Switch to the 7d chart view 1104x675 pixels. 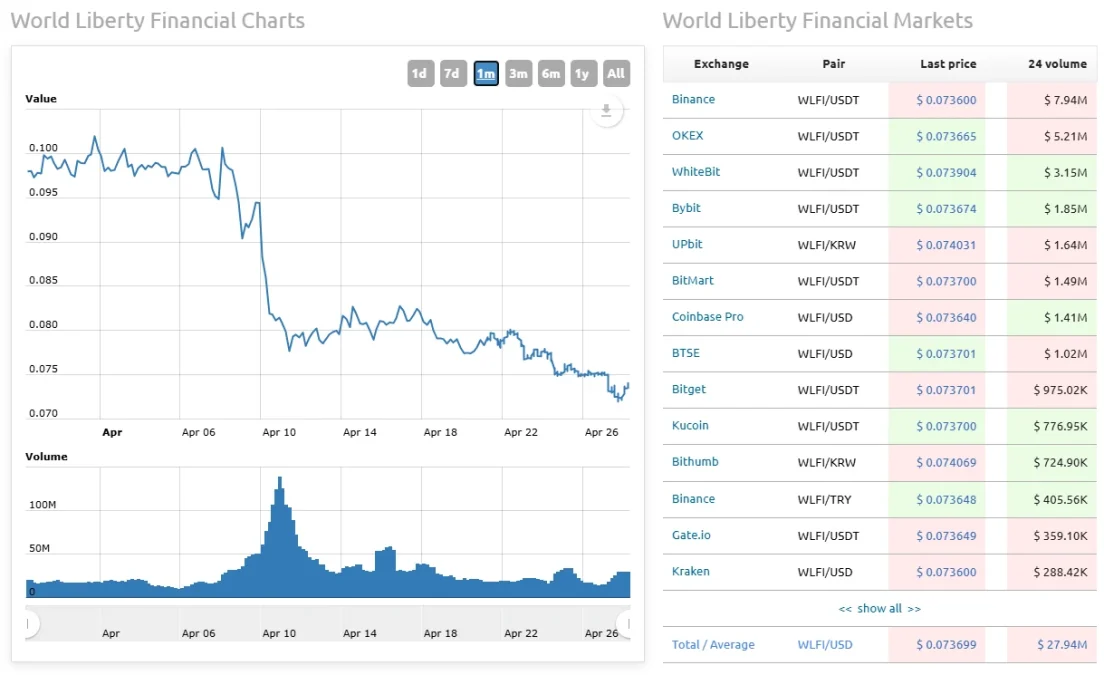click(x=451, y=73)
